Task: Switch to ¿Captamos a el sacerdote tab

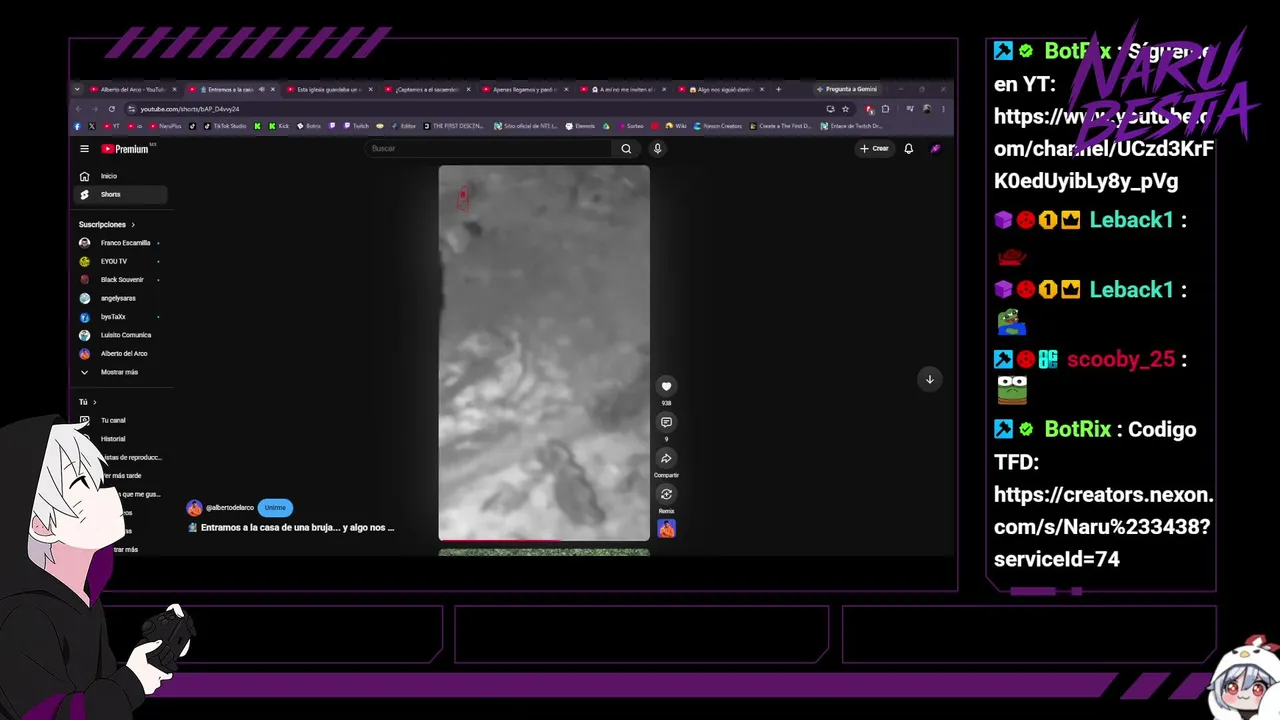Action: pos(425,89)
